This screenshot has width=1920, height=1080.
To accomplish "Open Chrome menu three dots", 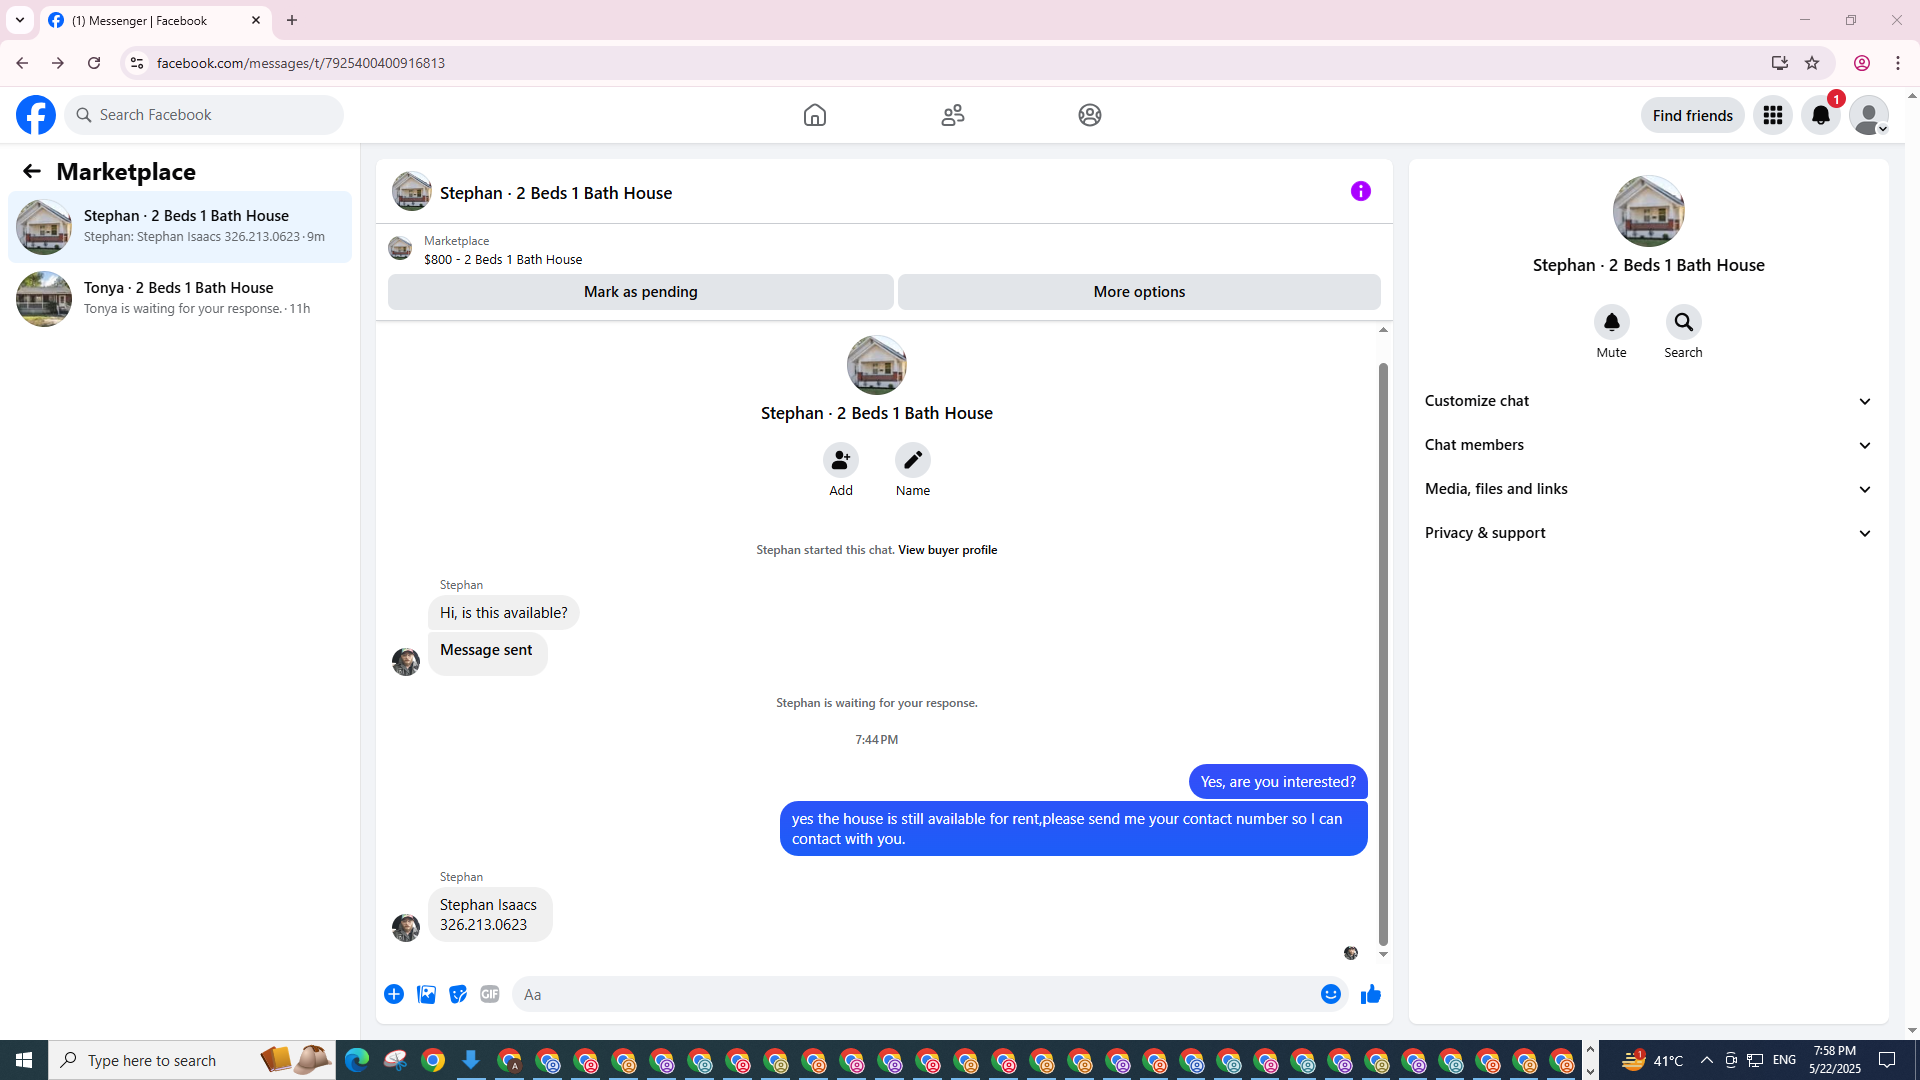I will 1898,63.
